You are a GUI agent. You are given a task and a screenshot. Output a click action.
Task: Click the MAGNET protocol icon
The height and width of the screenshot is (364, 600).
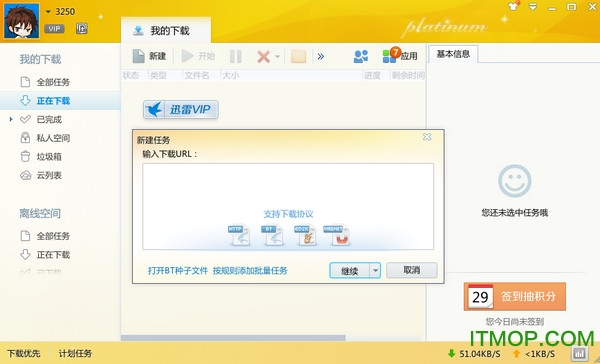pos(337,235)
